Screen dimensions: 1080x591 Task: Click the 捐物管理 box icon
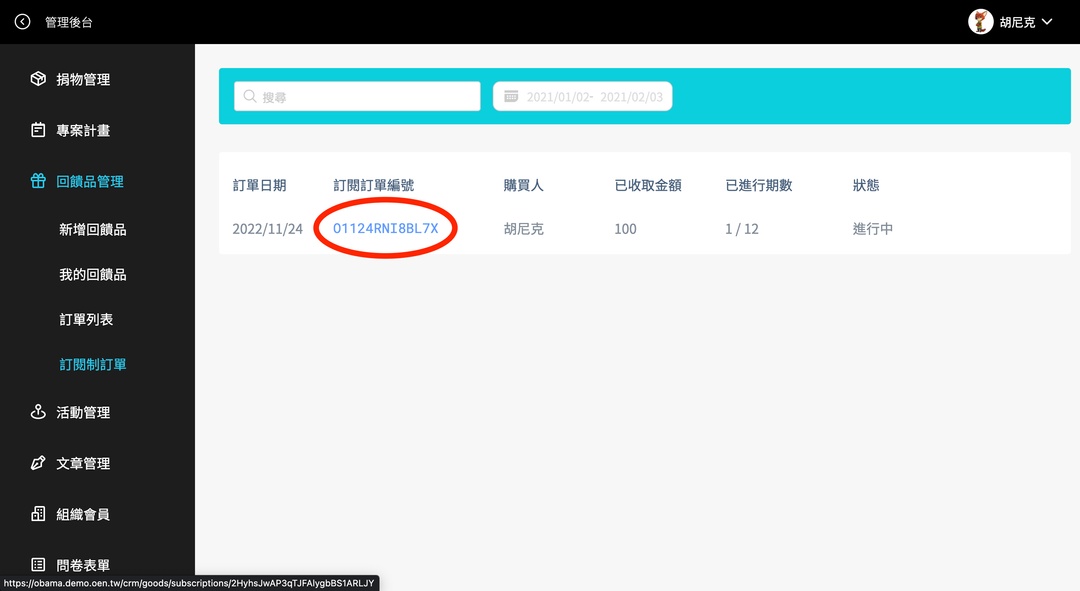click(x=38, y=79)
